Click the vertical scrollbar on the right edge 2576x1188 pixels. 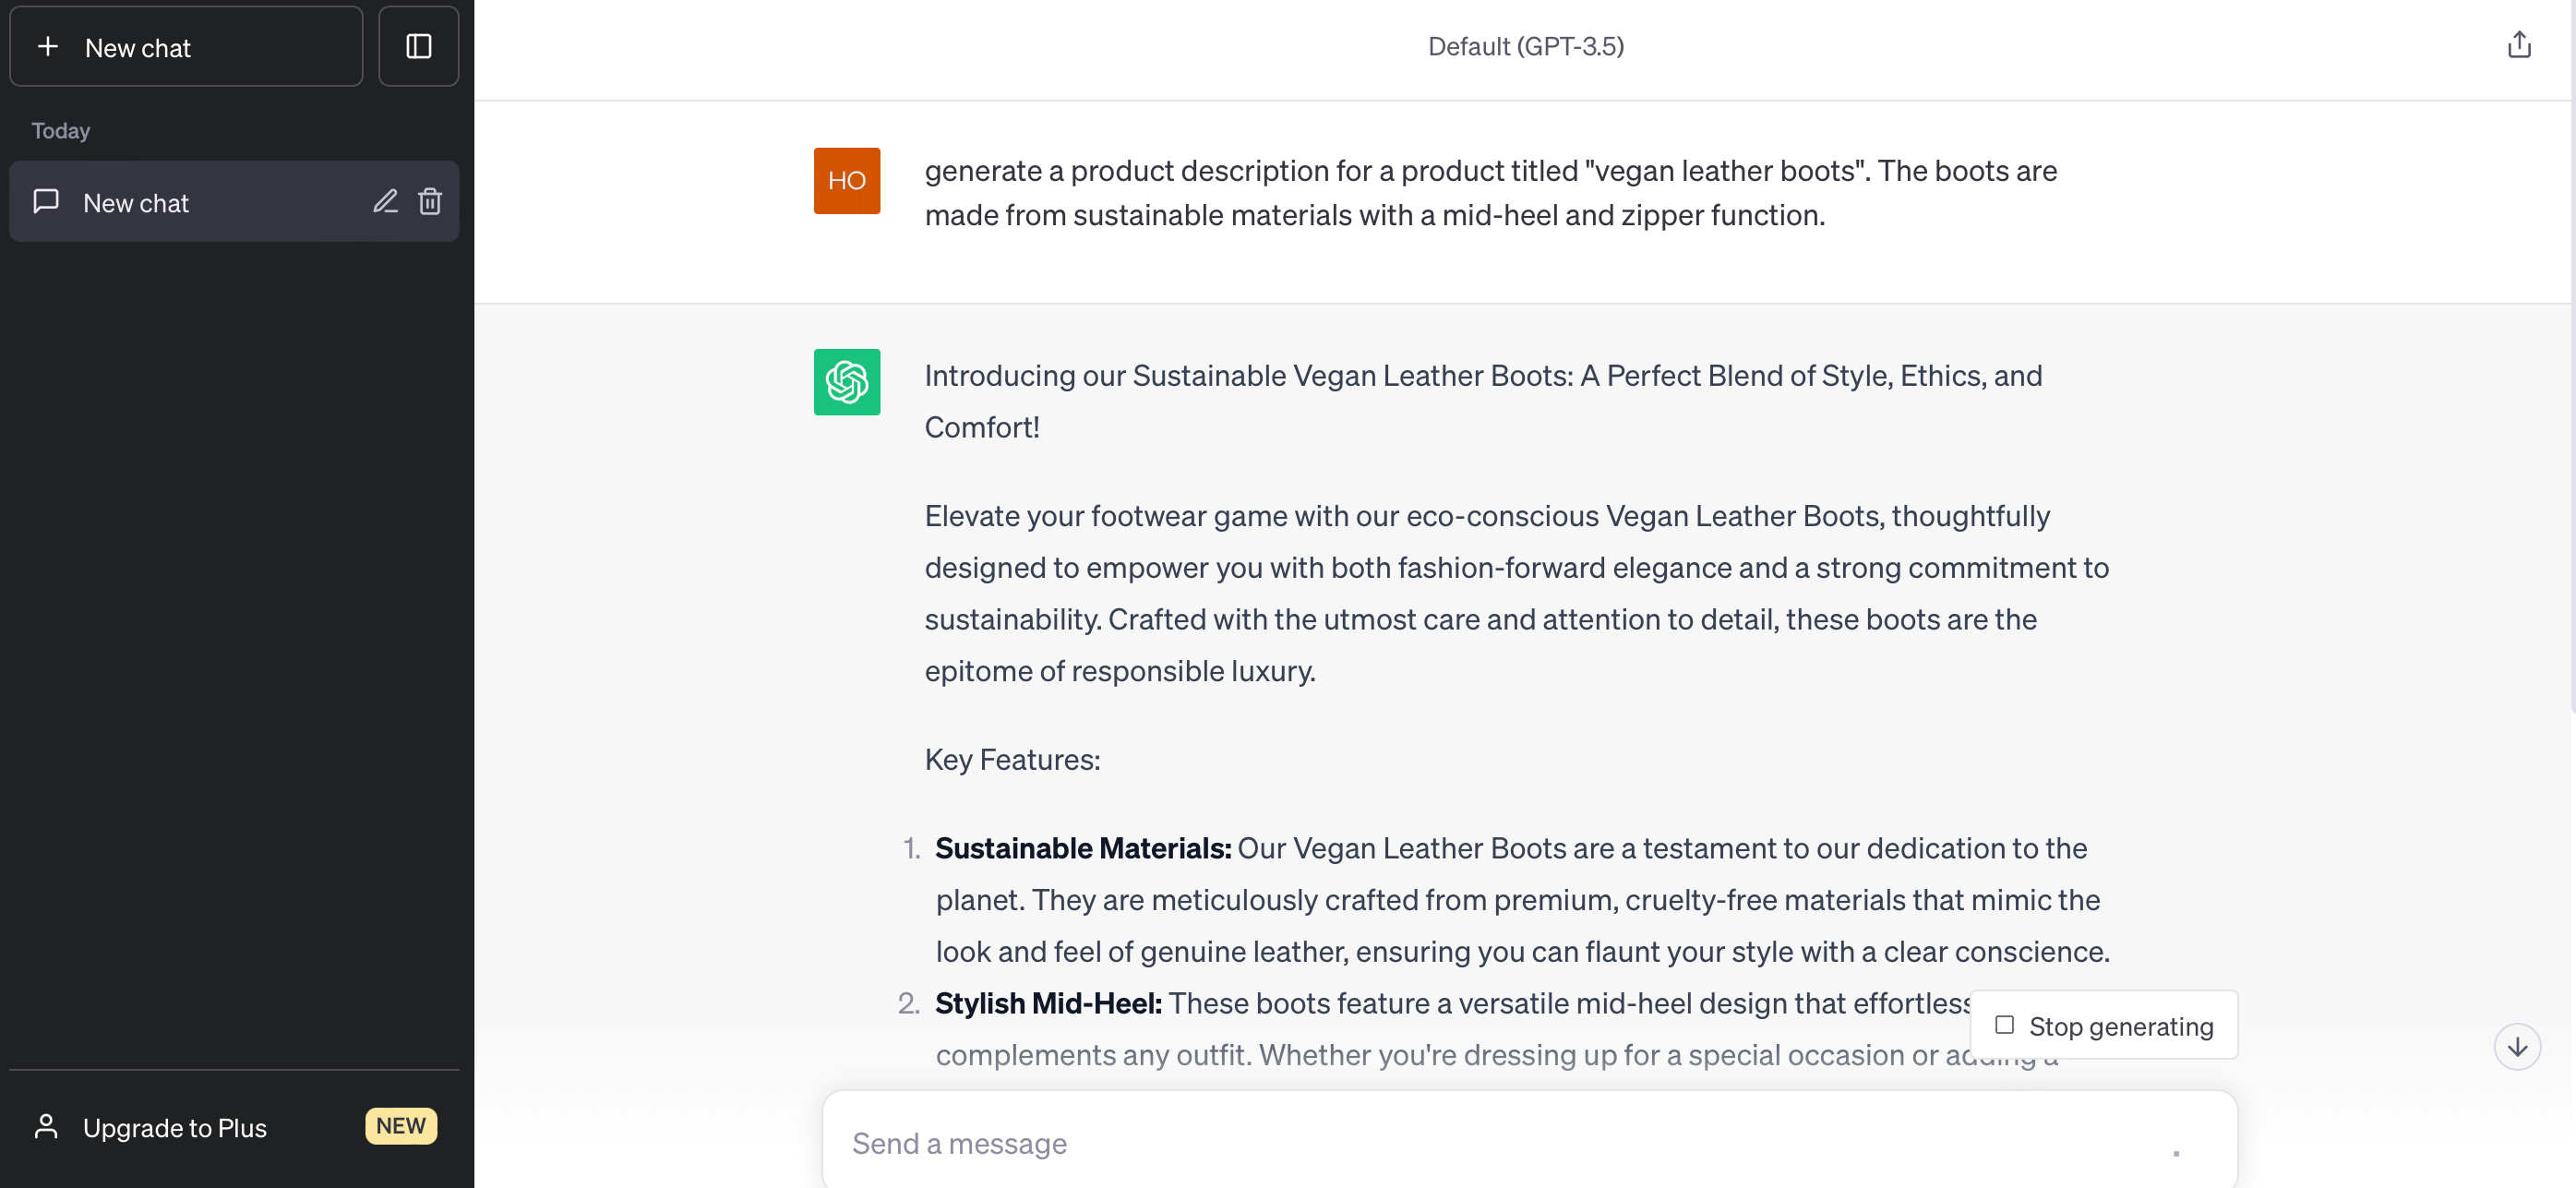(2571, 400)
